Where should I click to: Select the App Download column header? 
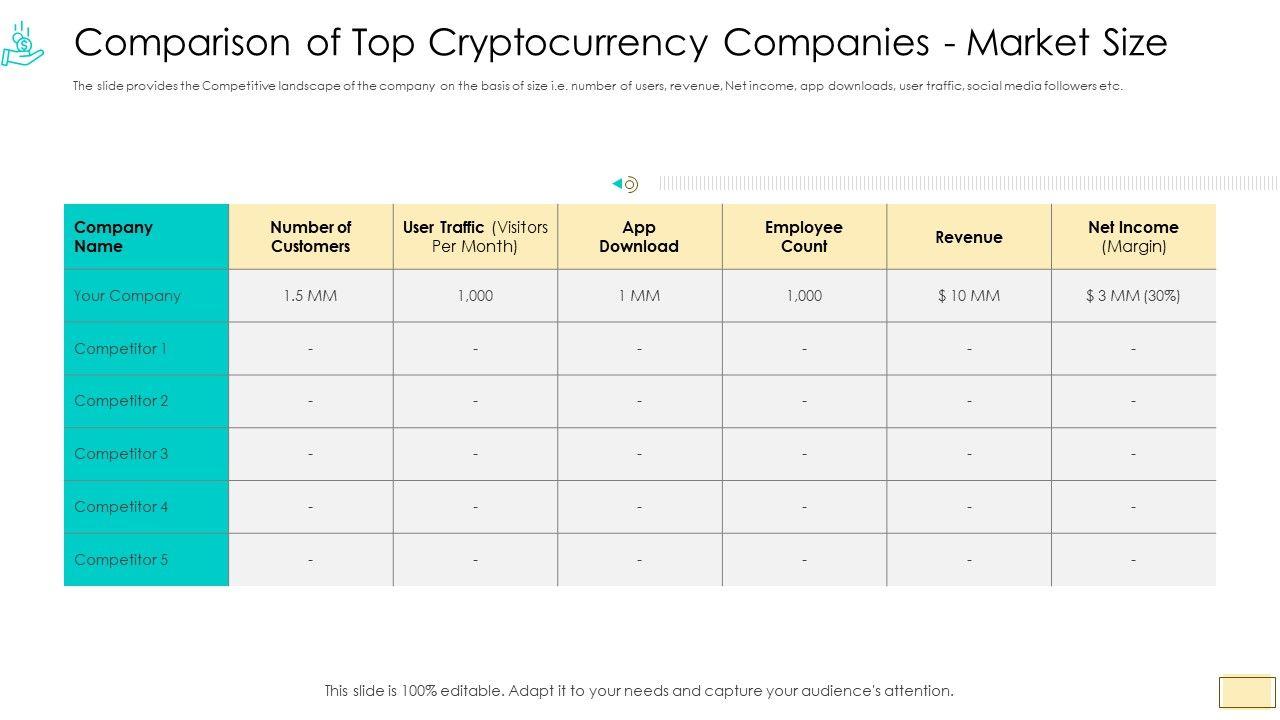[639, 237]
